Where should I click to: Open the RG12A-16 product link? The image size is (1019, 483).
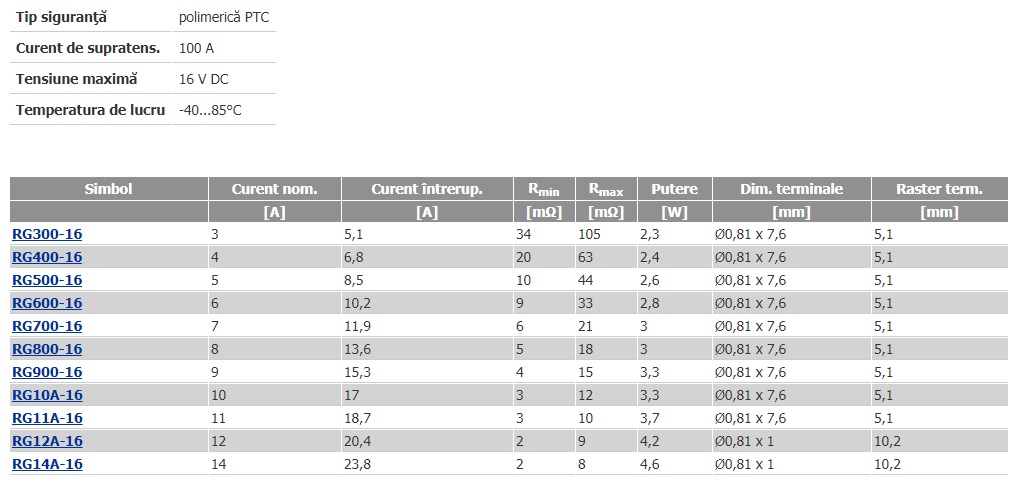click(47, 441)
